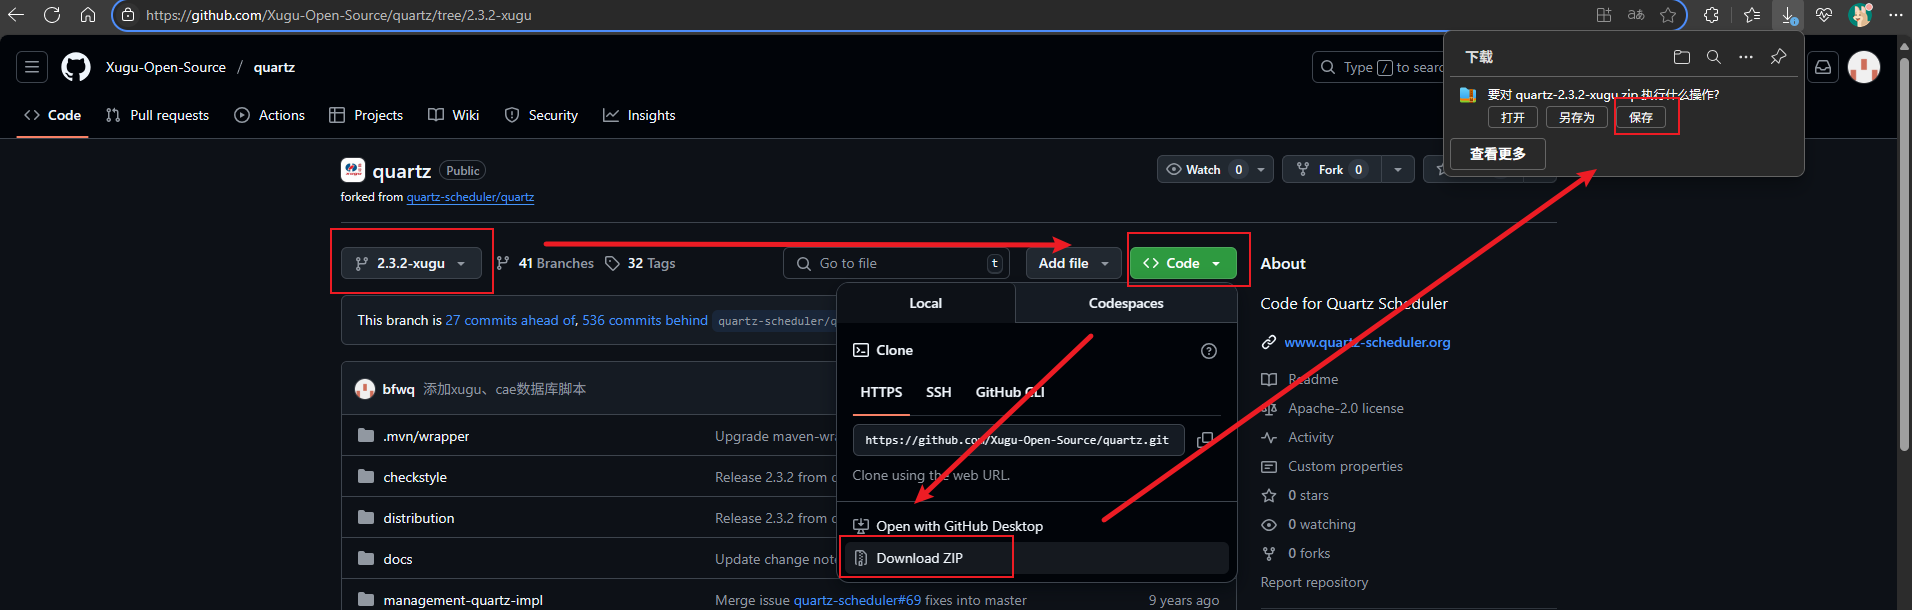Viewport: 1912px width, 610px height.
Task: Expand the Fork dropdown arrow
Action: coord(1397,170)
